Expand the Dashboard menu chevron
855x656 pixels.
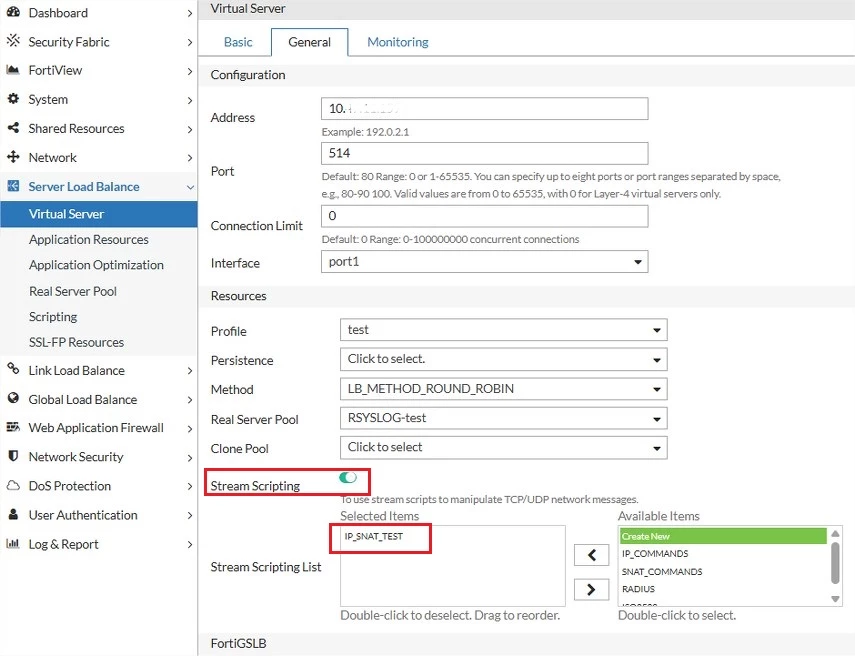click(189, 13)
